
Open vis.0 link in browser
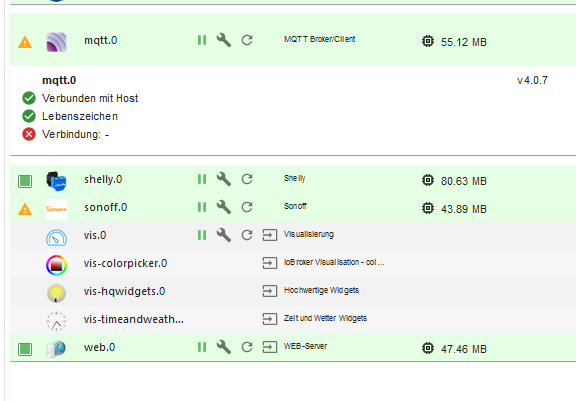pos(270,235)
